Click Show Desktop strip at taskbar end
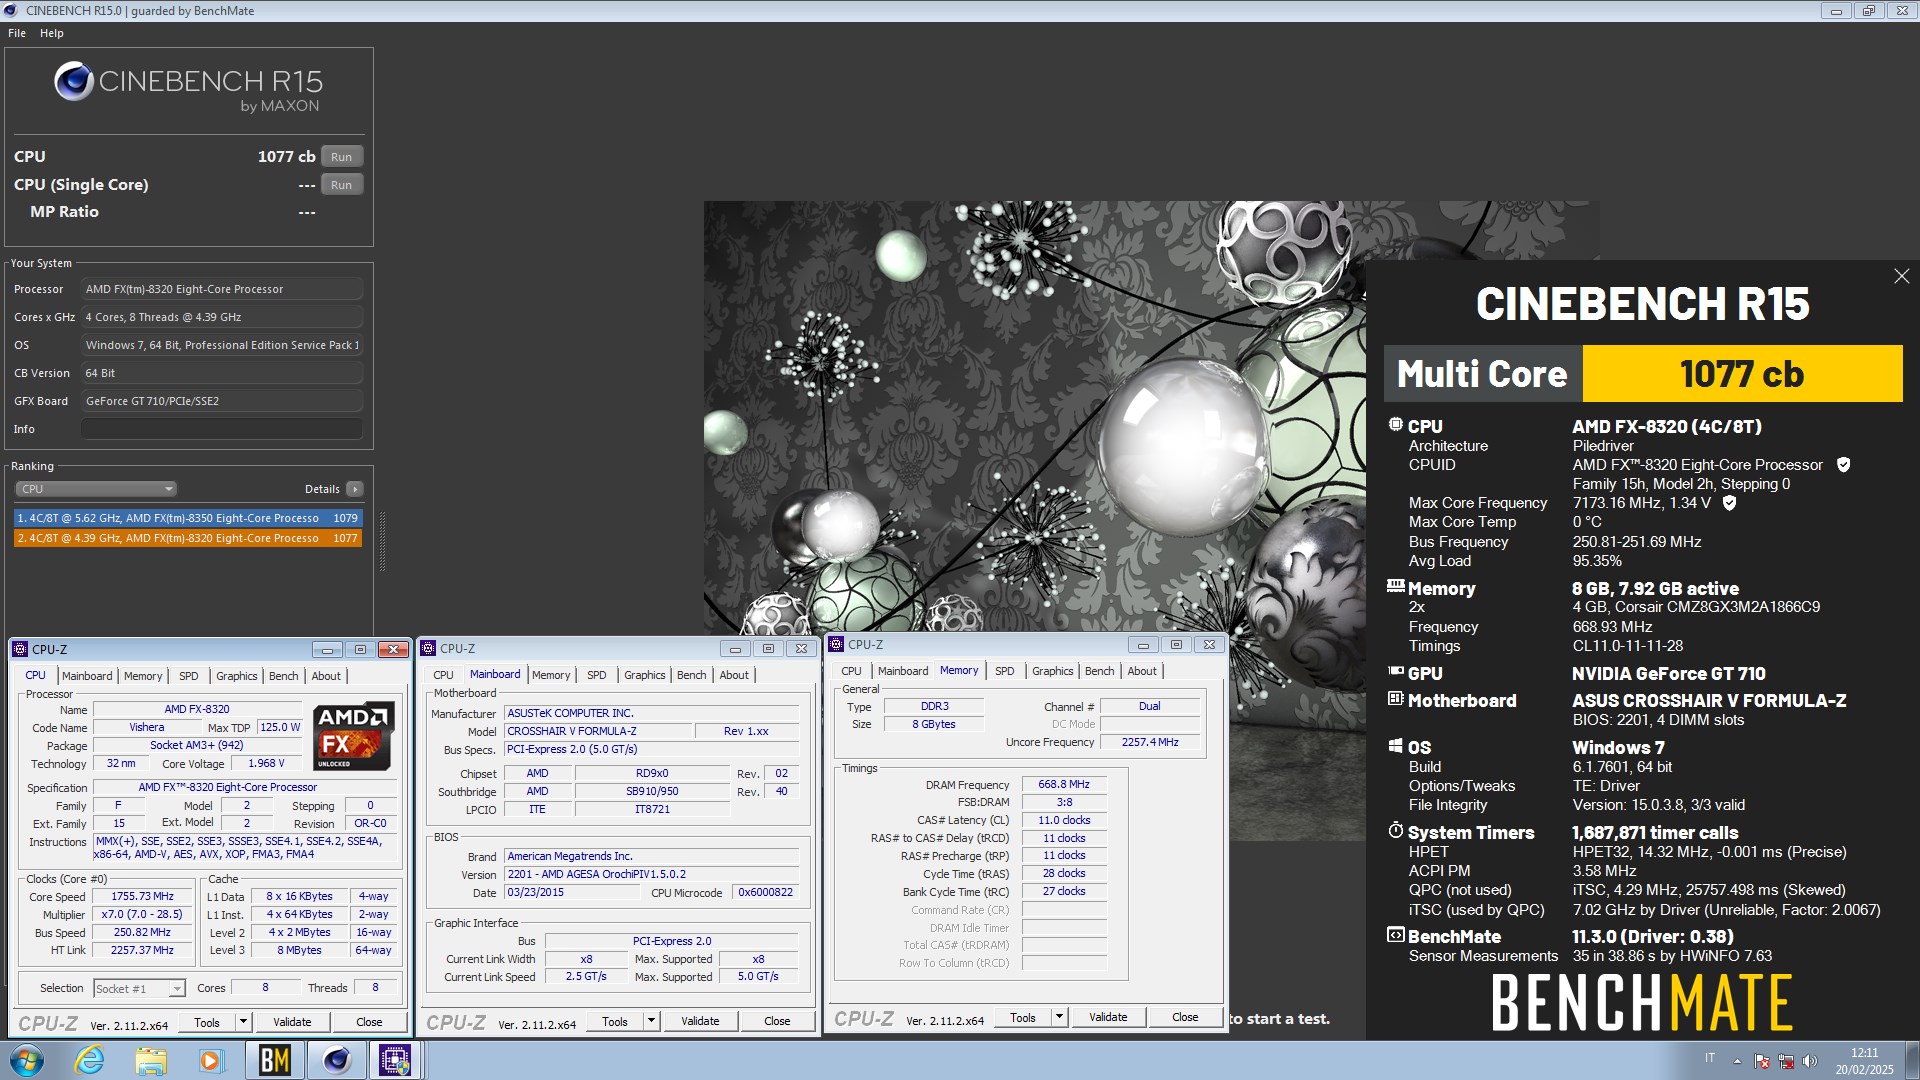 pos(1912,1060)
